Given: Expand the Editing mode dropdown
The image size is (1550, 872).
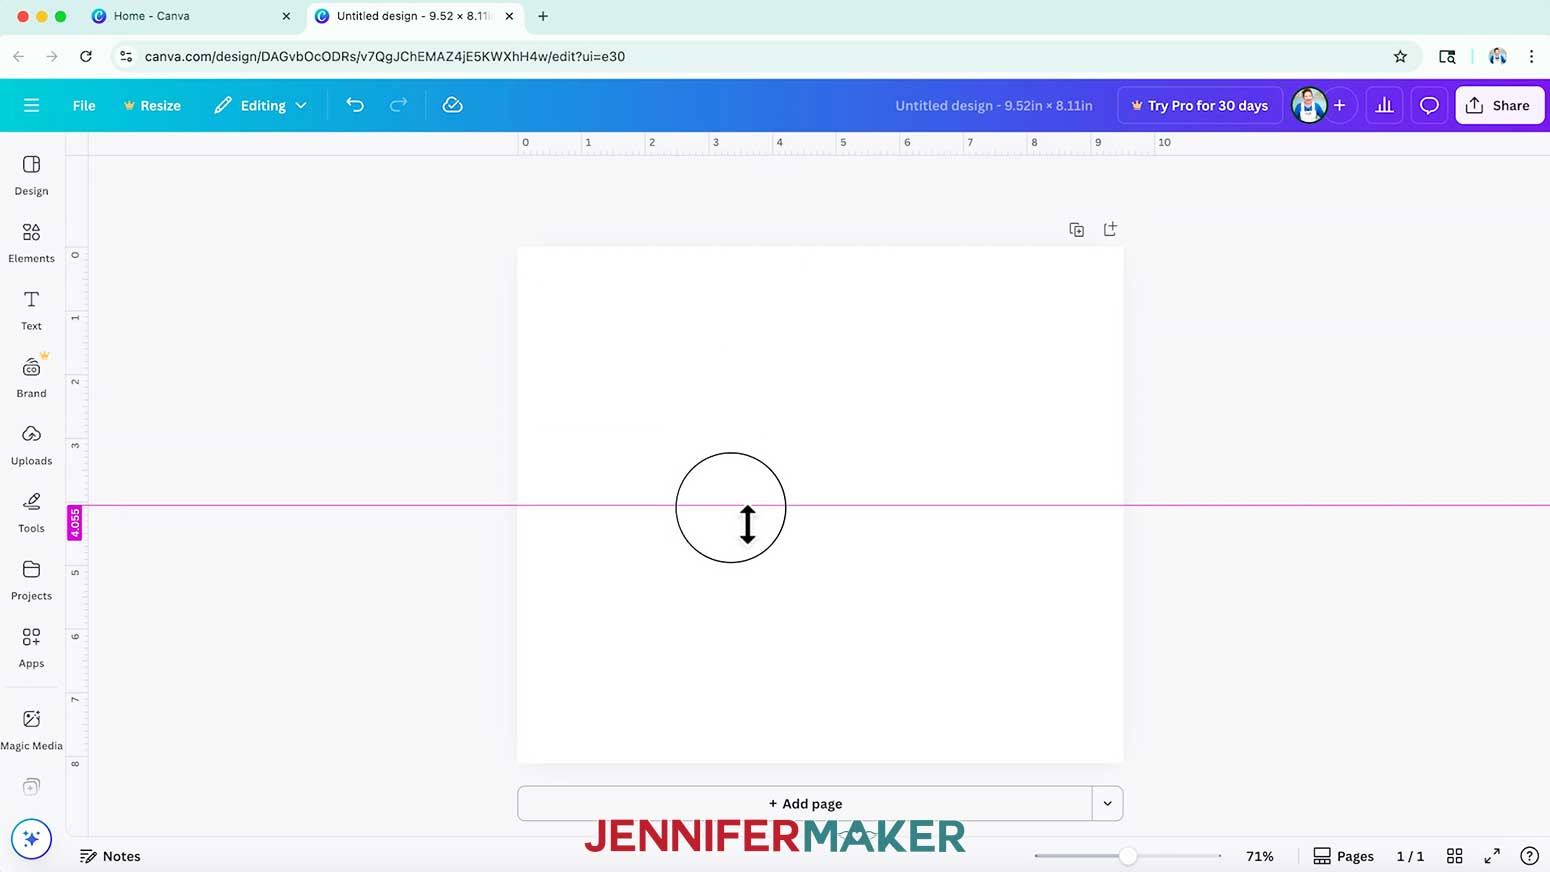Looking at the screenshot, I should click(x=260, y=105).
